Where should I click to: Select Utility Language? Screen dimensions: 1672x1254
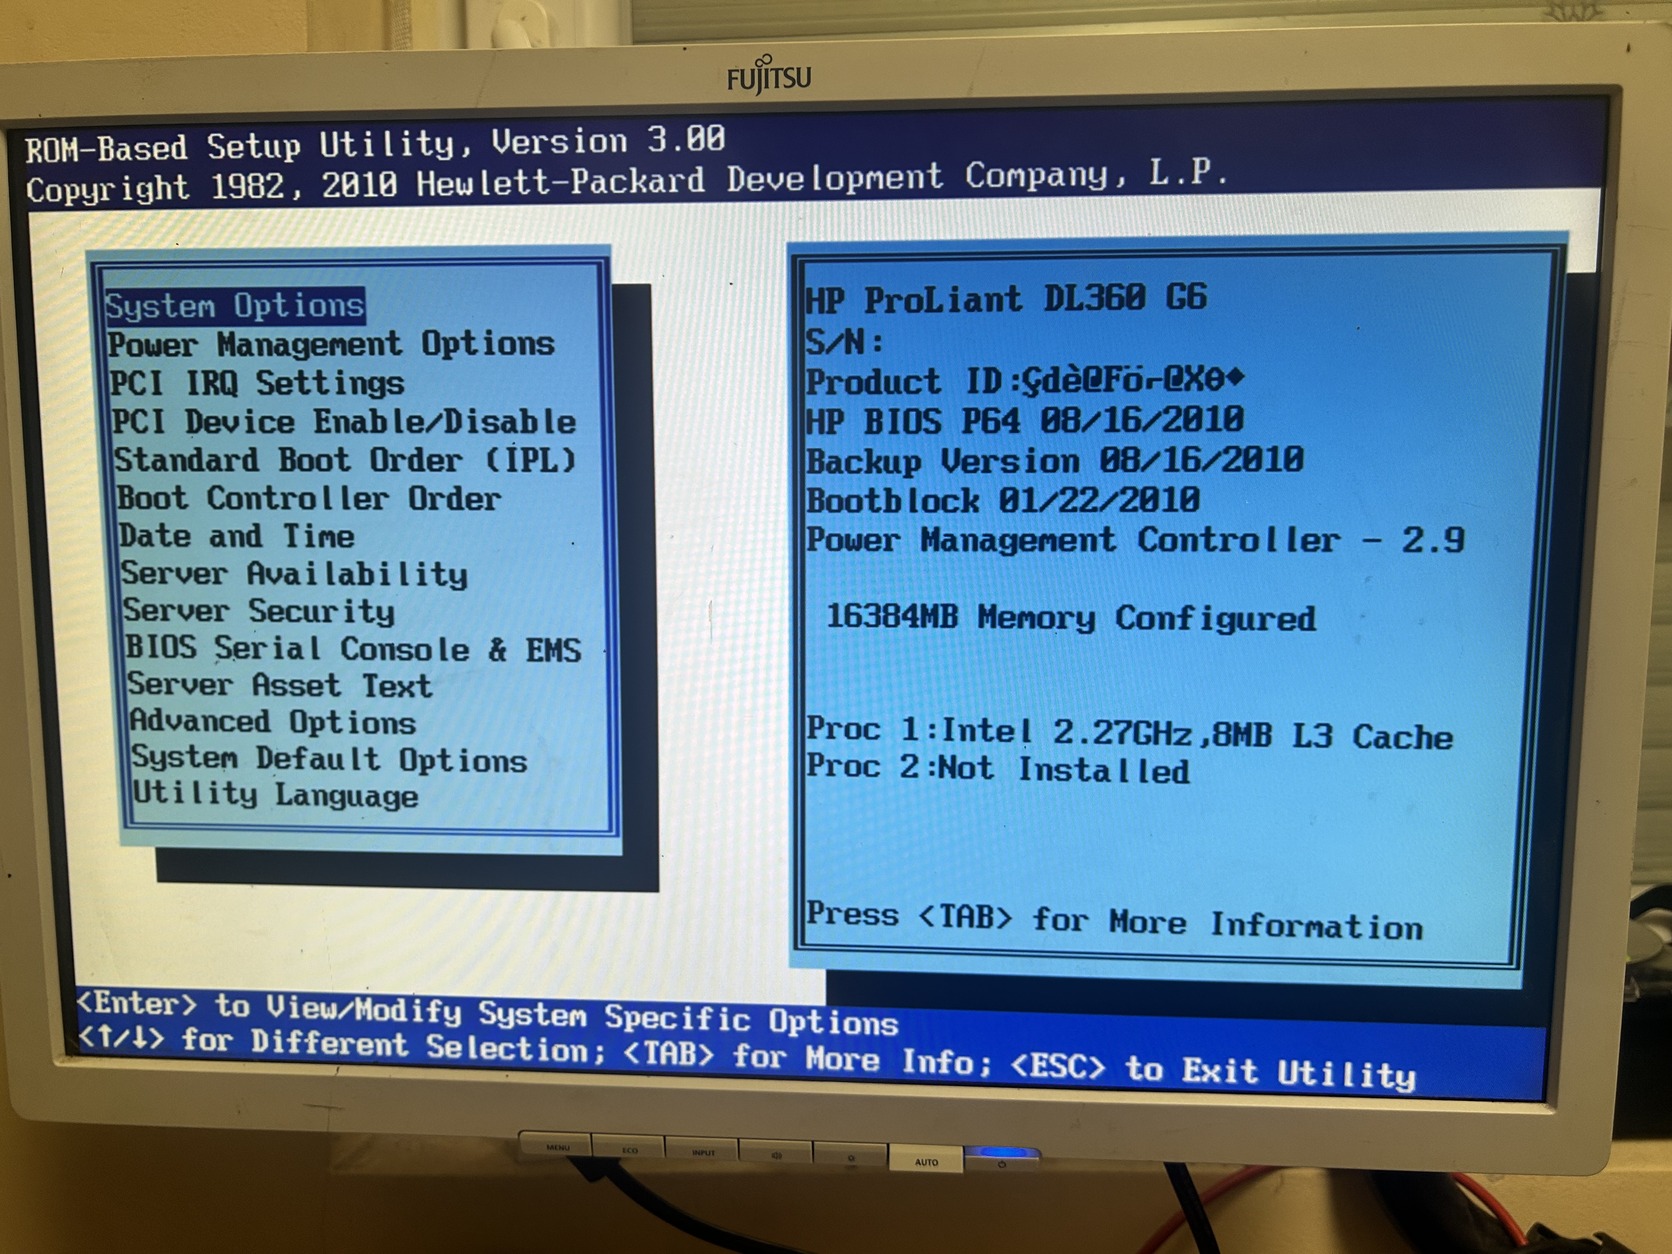tap(275, 795)
